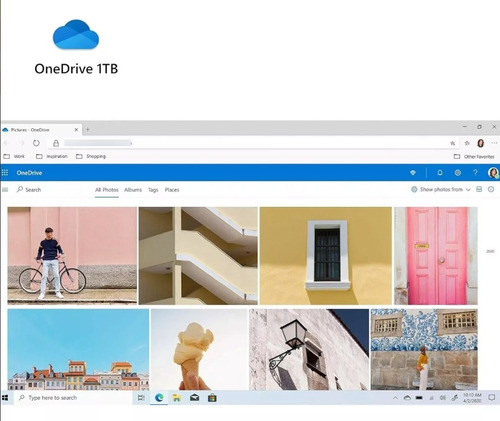This screenshot has height=421, width=500.
Task: Open Microsoft Store from the taskbar
Action: pyautogui.click(x=212, y=398)
